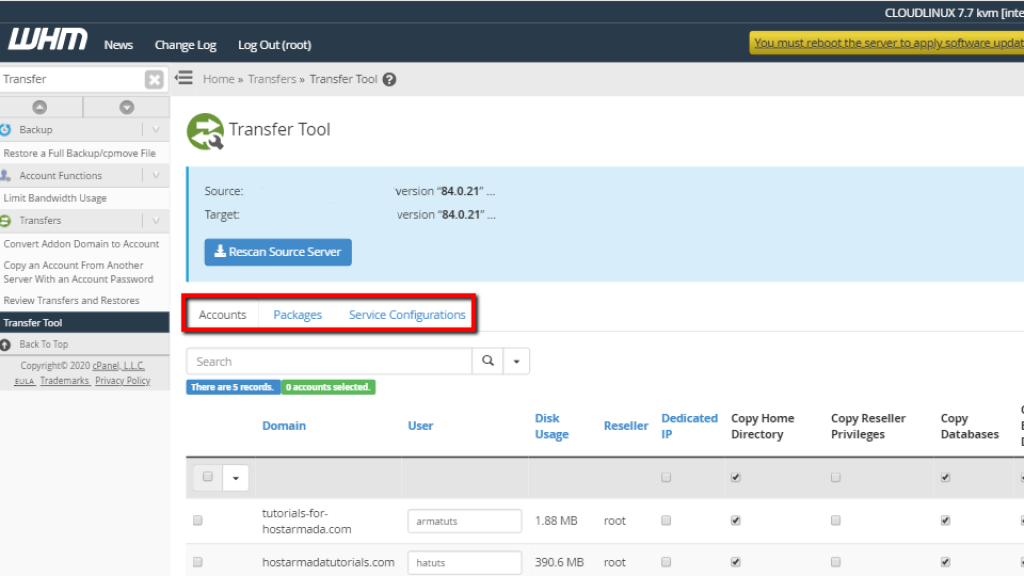Click the Back To Top arrow icon
1024x576 pixels.
[6, 344]
